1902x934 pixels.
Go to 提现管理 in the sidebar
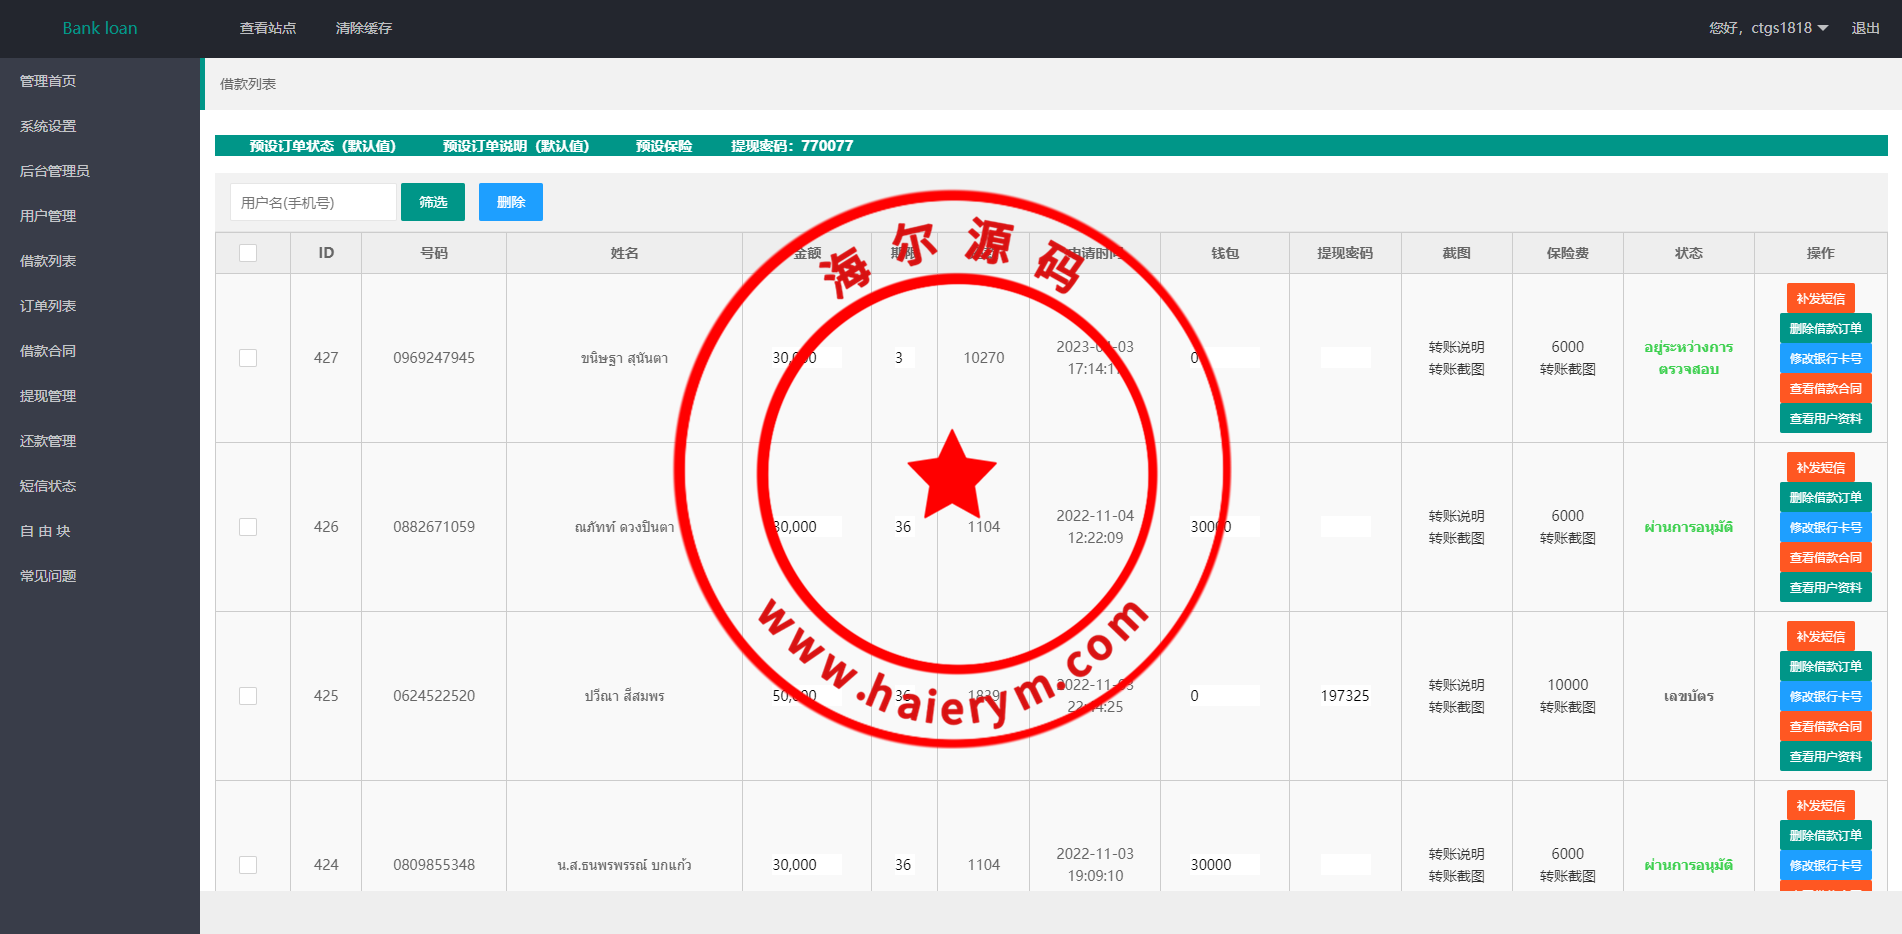48,396
